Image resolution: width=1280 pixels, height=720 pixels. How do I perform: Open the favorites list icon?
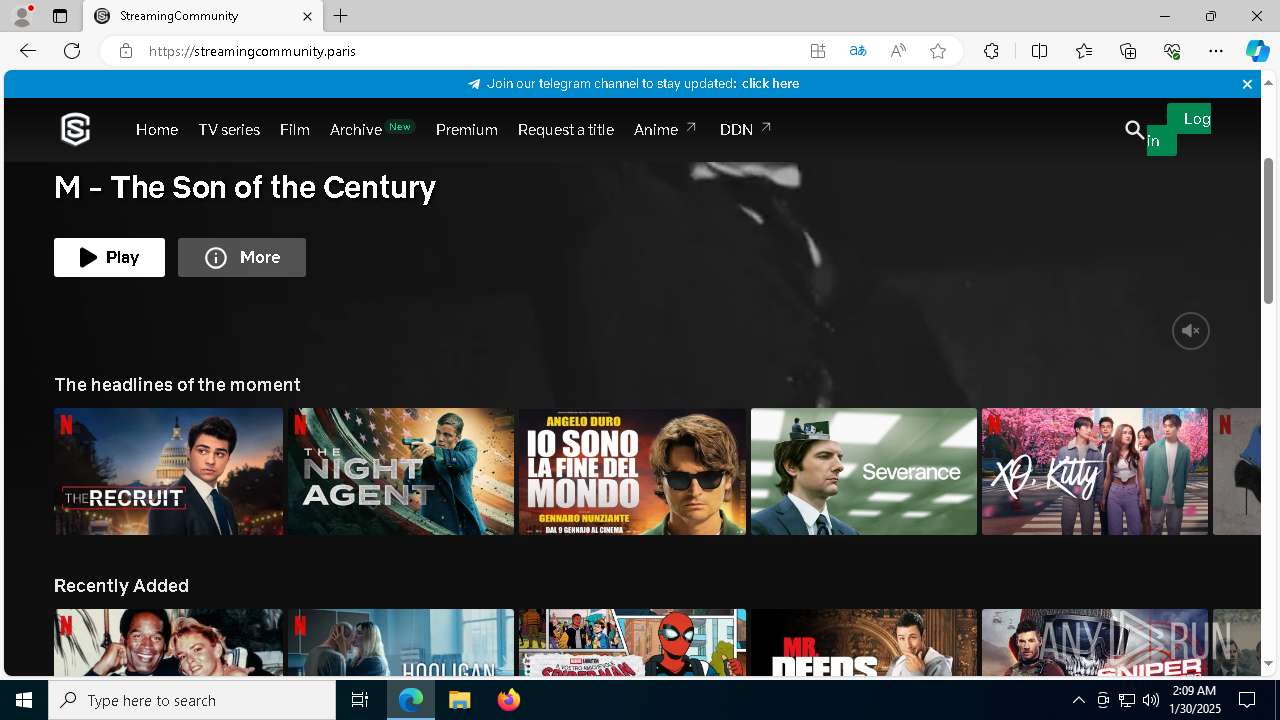pyautogui.click(x=1084, y=51)
